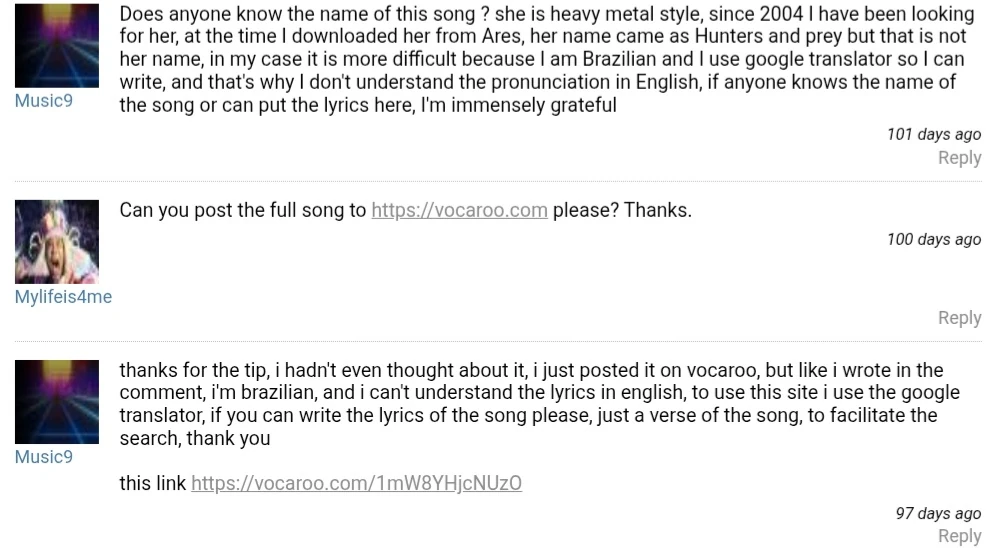994x548 pixels.
Task: Click the '97 days ago' timestamp
Action: (937, 513)
